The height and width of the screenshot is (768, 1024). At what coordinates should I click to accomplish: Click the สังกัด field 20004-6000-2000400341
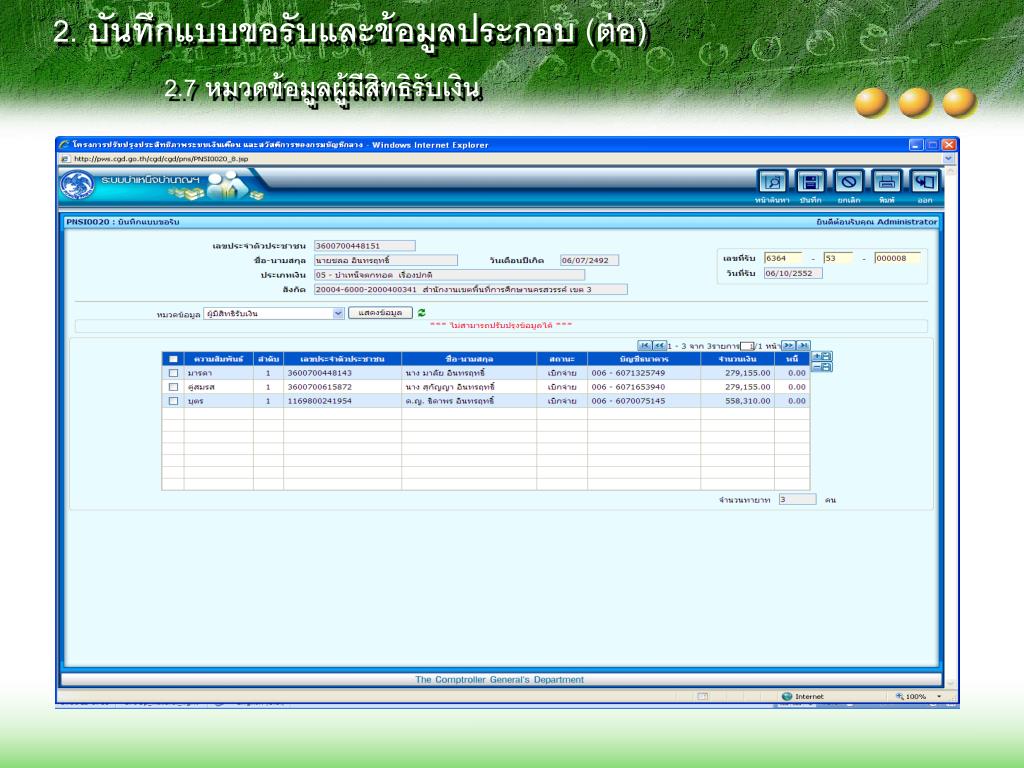(x=470, y=289)
